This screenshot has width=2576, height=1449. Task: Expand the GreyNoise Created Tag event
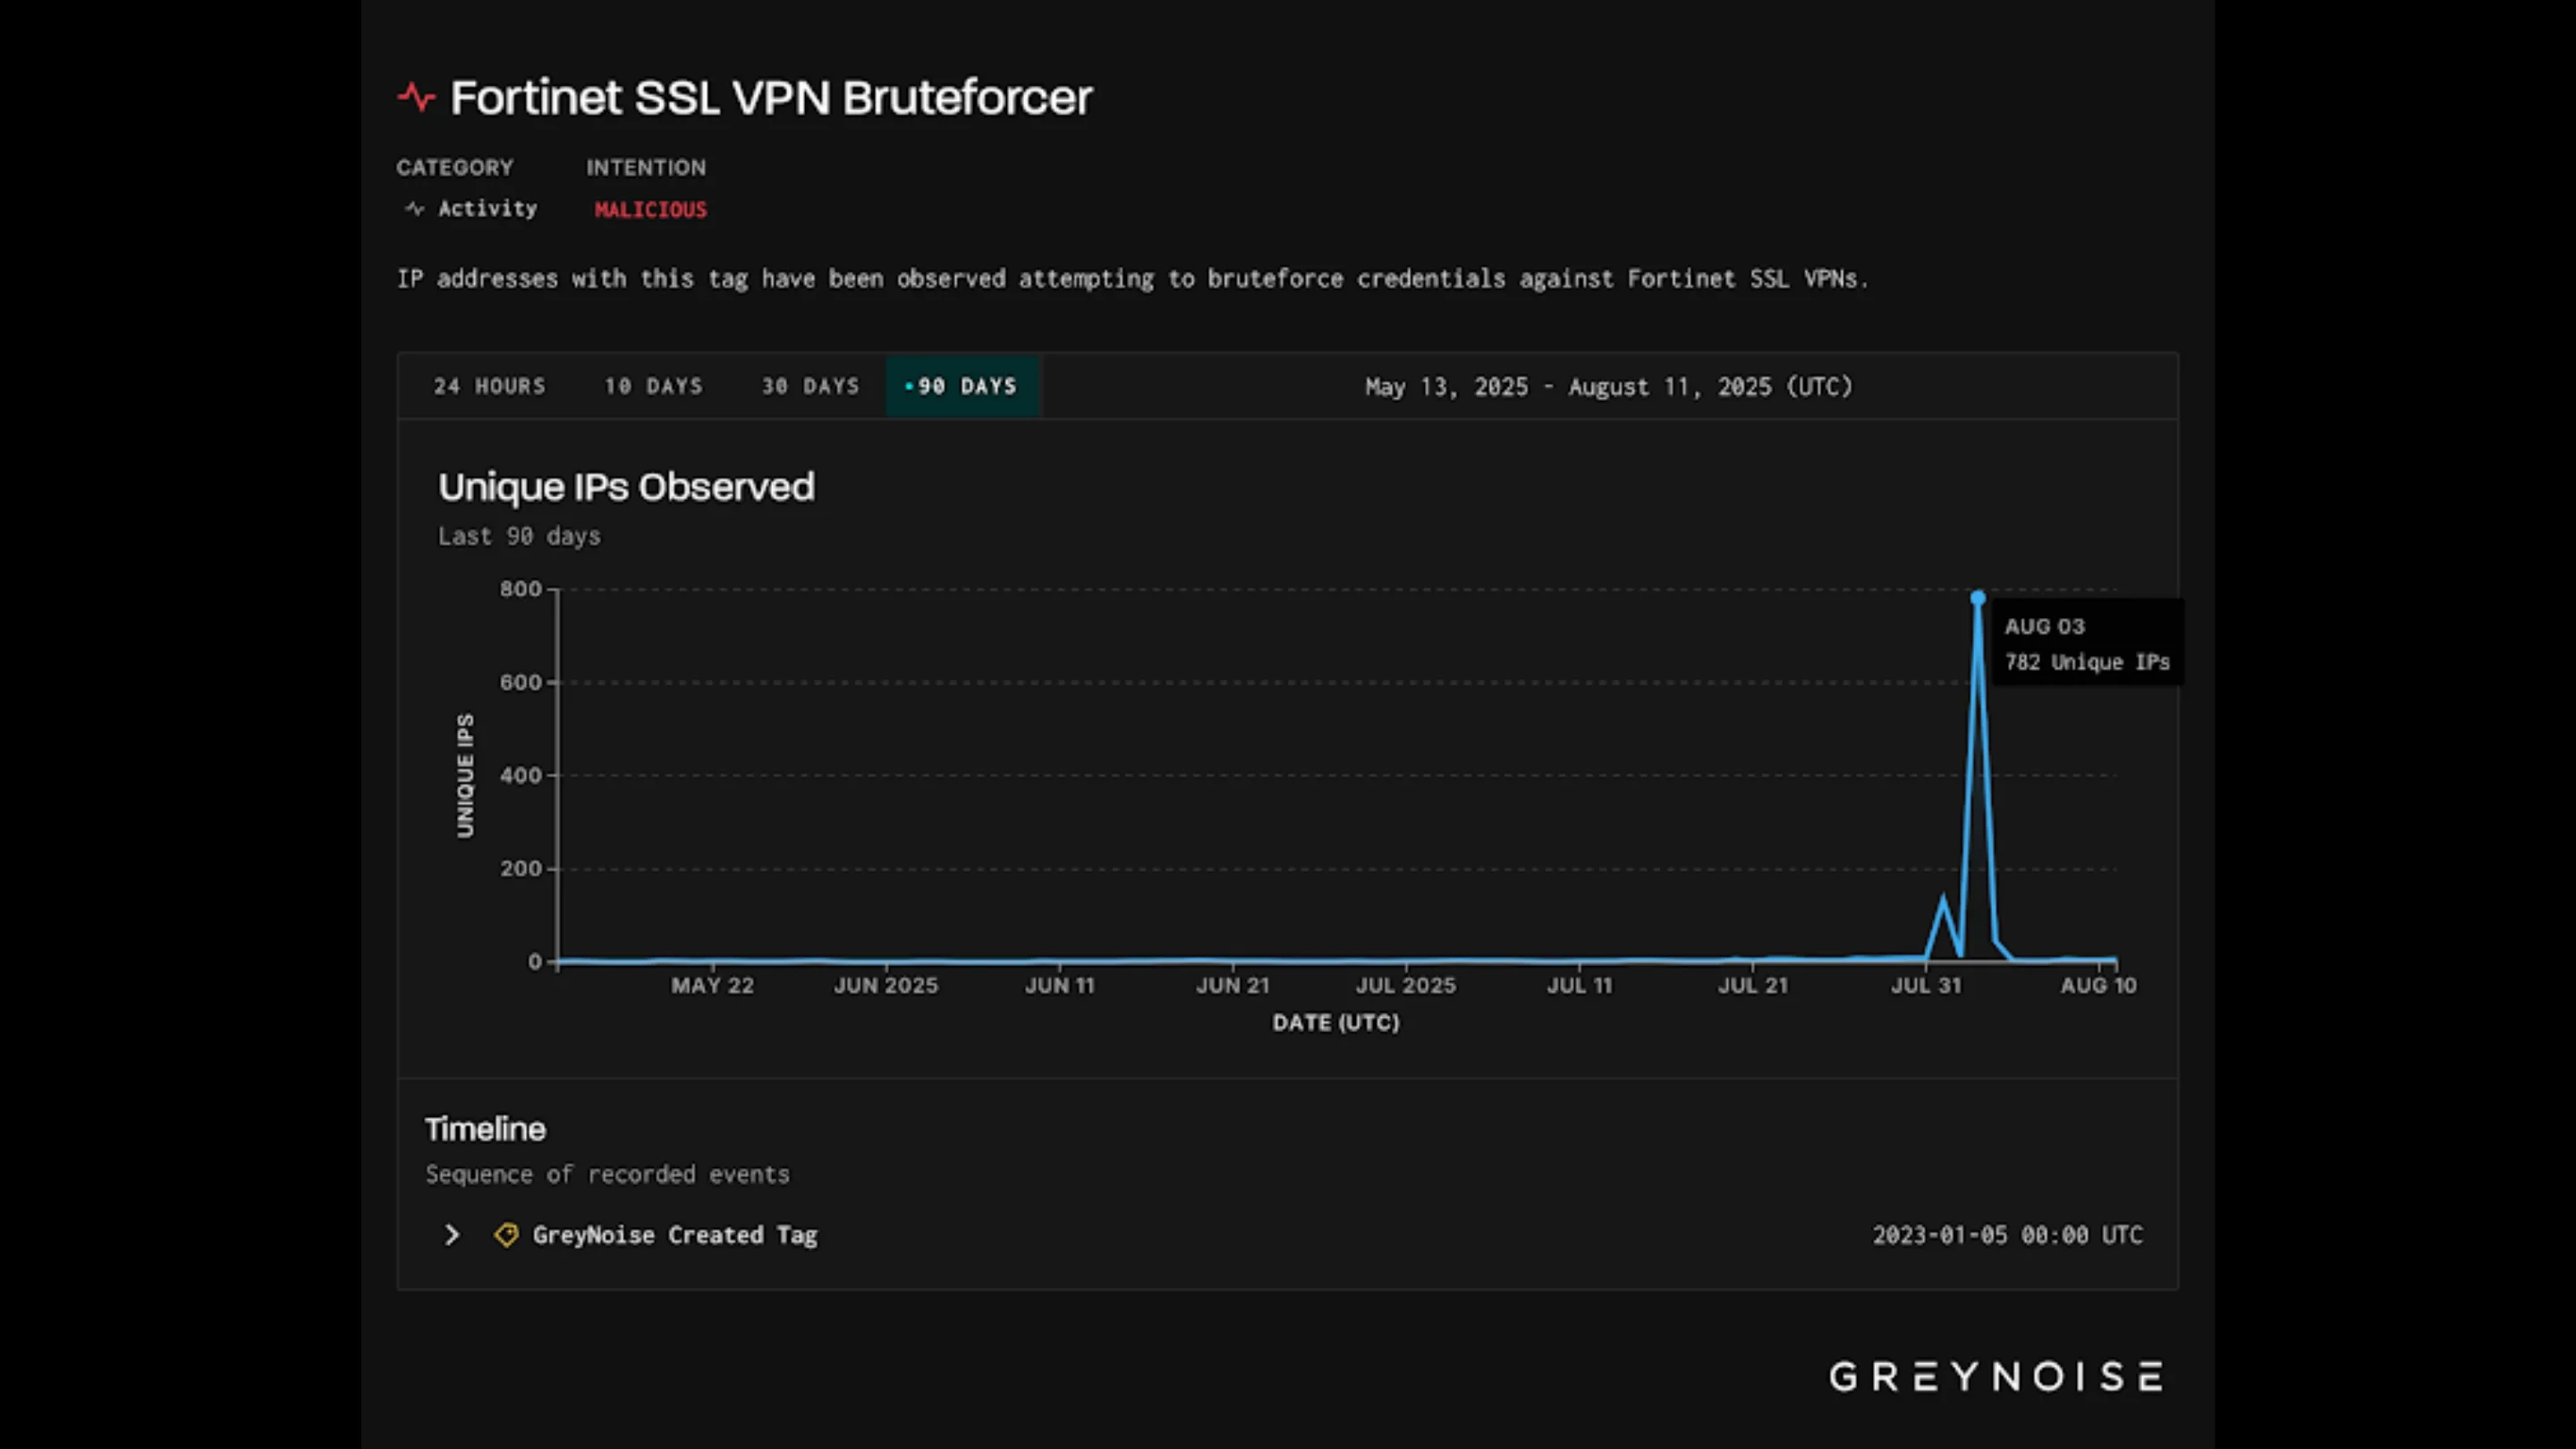(x=452, y=1235)
